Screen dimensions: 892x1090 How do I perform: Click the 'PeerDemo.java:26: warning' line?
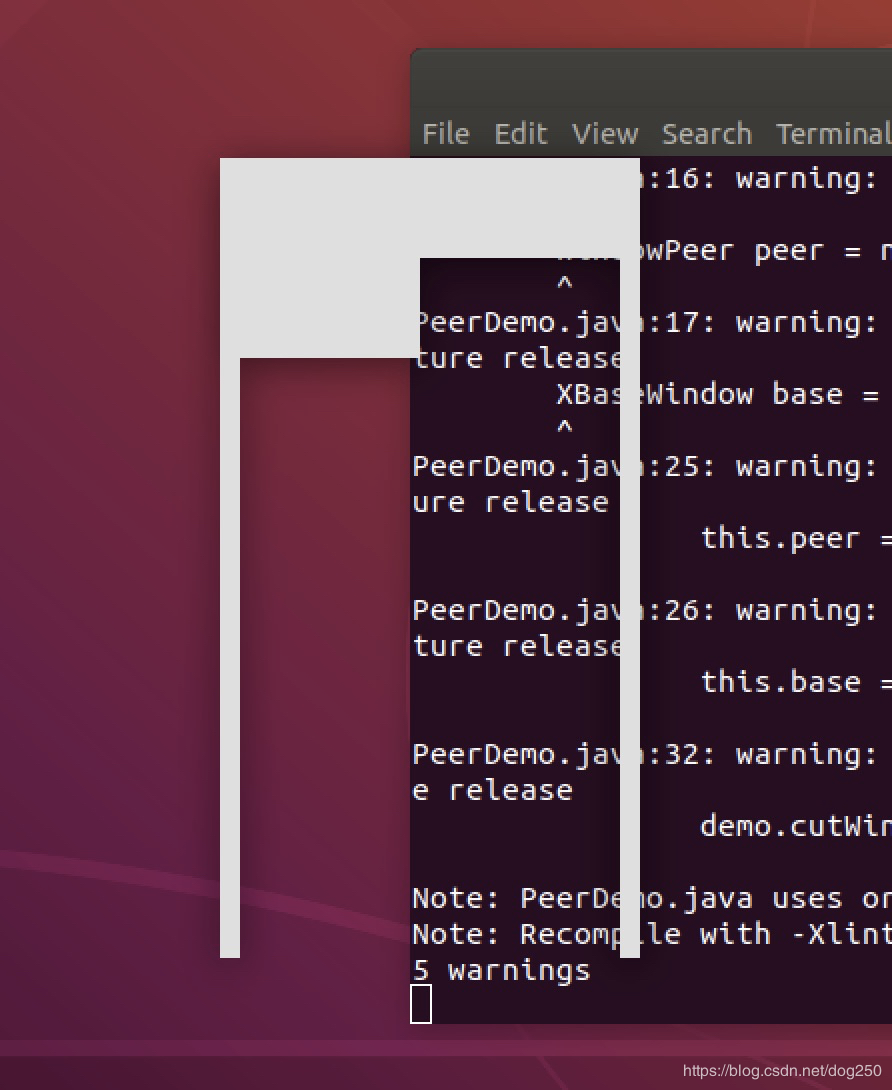click(644, 610)
